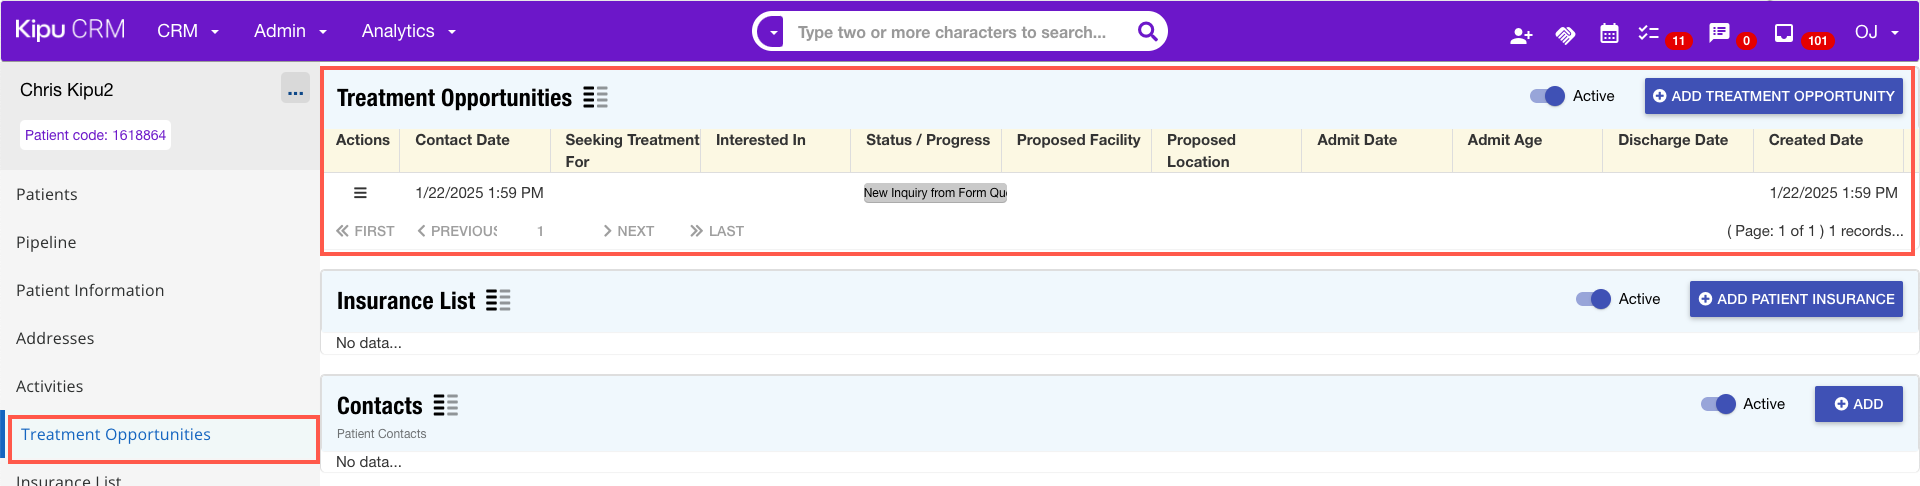This screenshot has height=486, width=1920.
Task: Toggle Active switch for Insurance List
Action: coord(1593,299)
